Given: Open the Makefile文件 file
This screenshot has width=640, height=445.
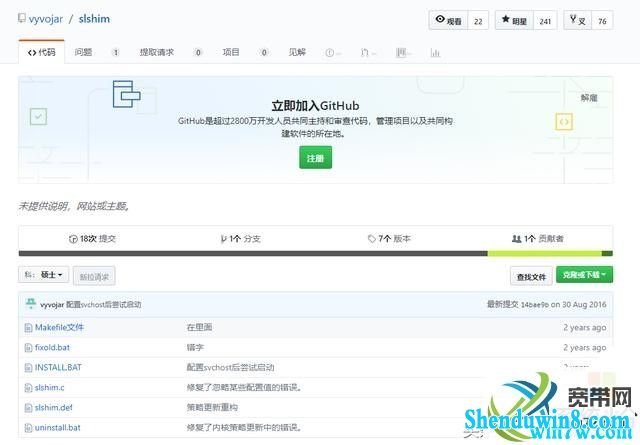Looking at the screenshot, I should point(59,327).
